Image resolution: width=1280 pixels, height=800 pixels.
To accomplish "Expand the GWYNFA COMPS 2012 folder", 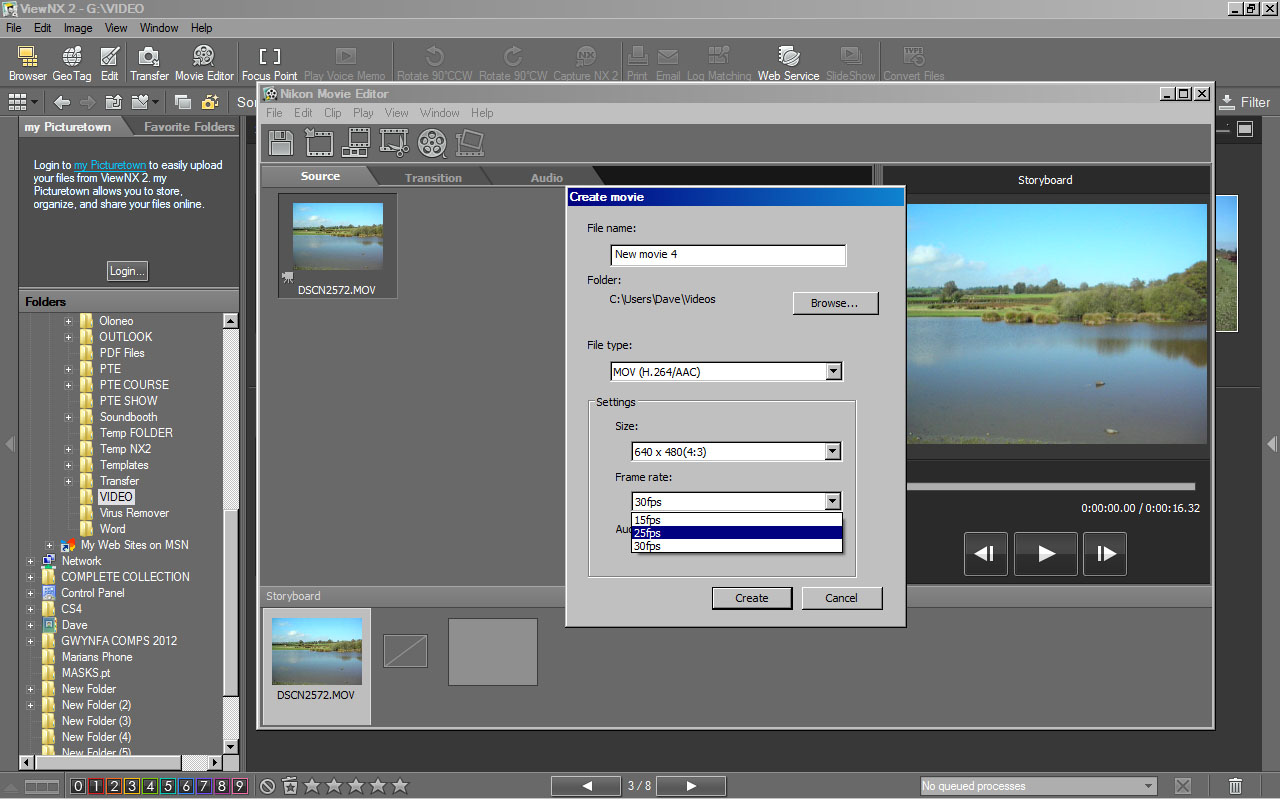I will tap(31, 641).
